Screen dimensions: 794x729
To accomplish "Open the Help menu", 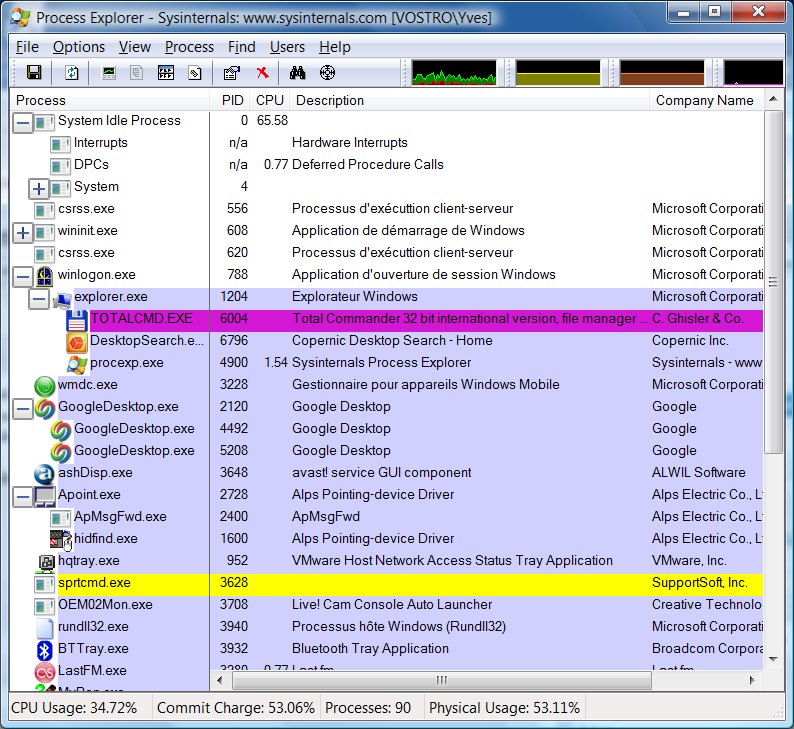I will pos(335,47).
